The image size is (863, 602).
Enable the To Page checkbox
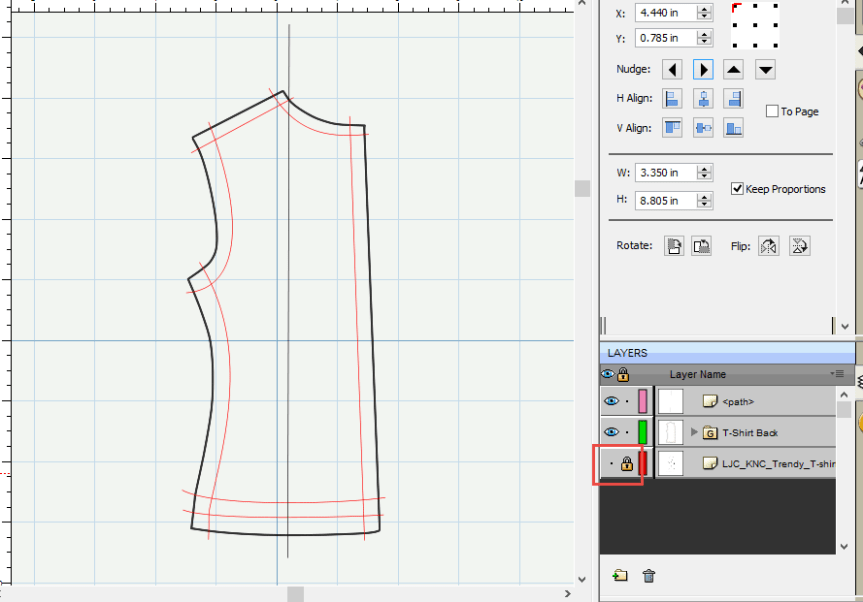tap(772, 111)
